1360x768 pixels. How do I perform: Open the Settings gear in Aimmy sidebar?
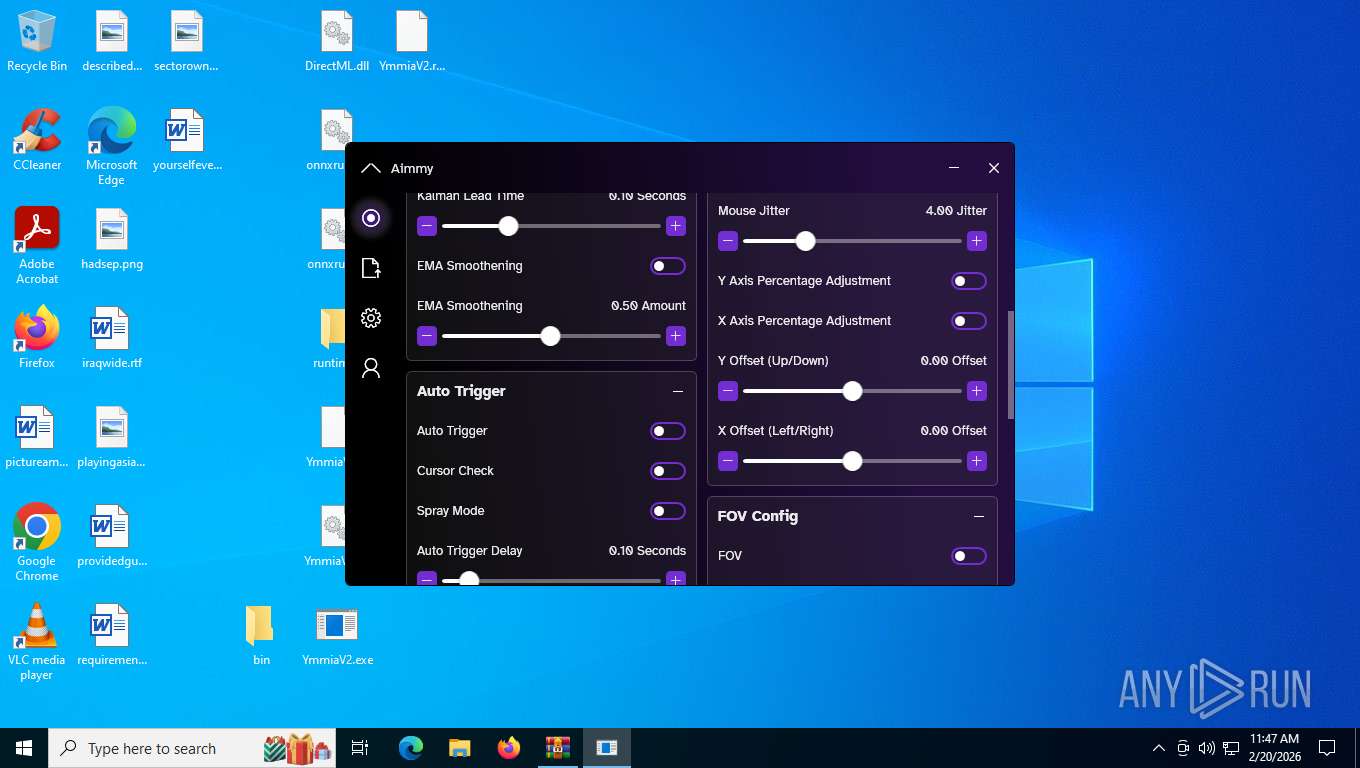coord(371,318)
